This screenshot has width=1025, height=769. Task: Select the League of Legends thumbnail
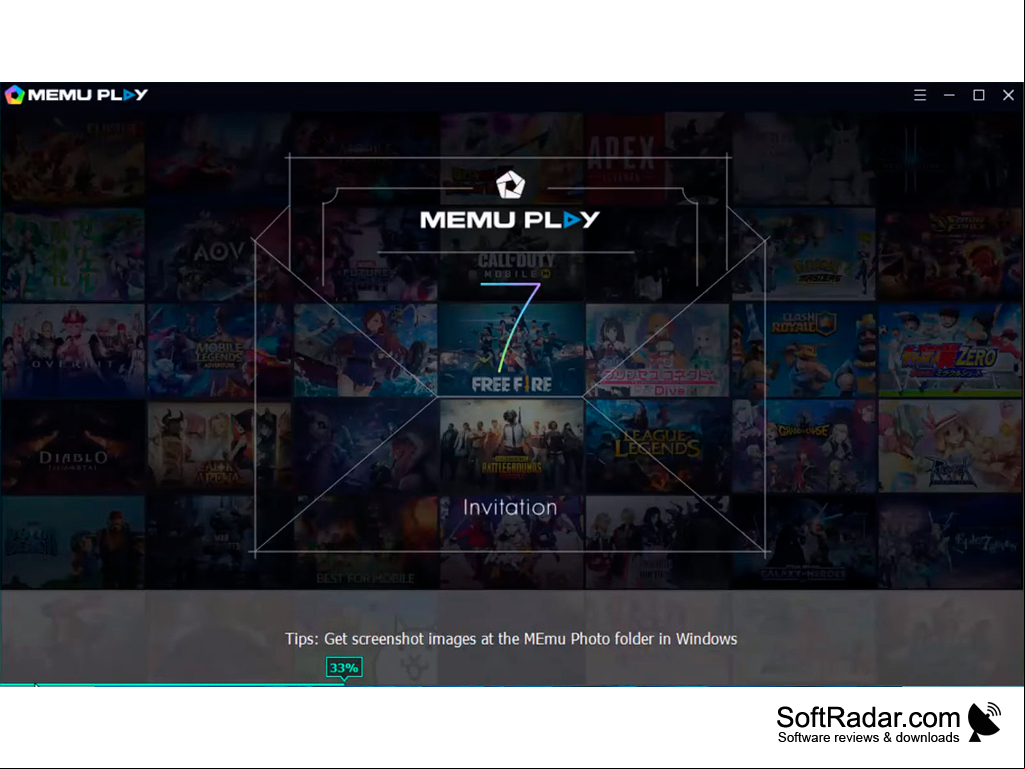pyautogui.click(x=657, y=447)
